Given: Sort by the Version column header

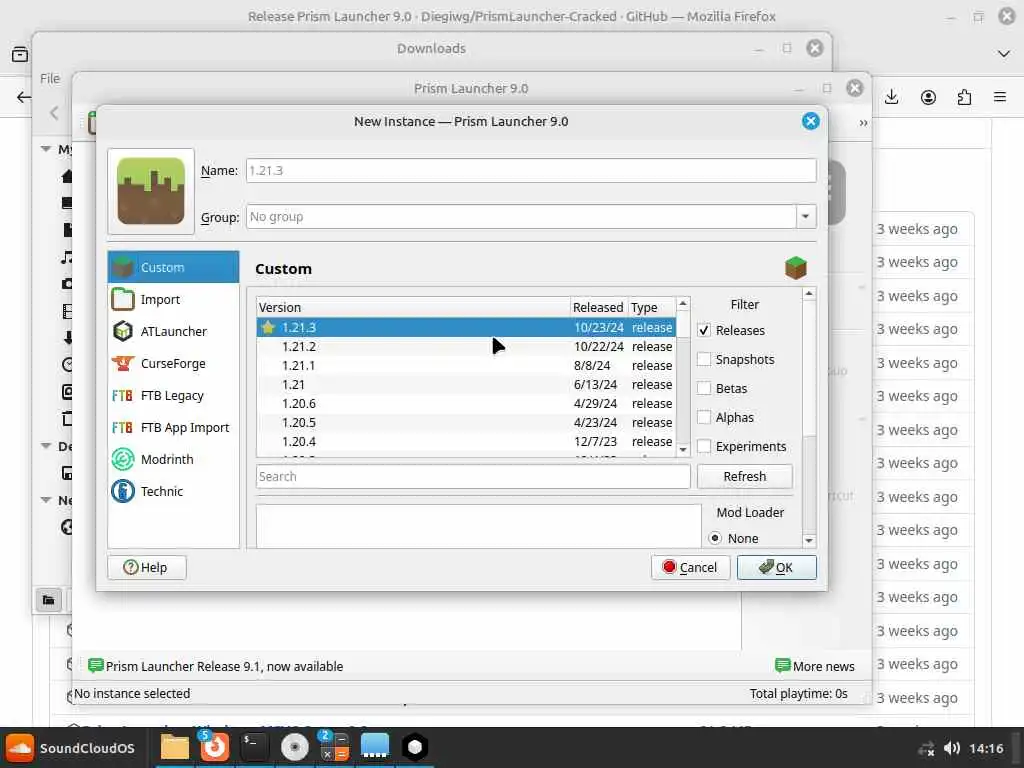Looking at the screenshot, I should [x=413, y=307].
